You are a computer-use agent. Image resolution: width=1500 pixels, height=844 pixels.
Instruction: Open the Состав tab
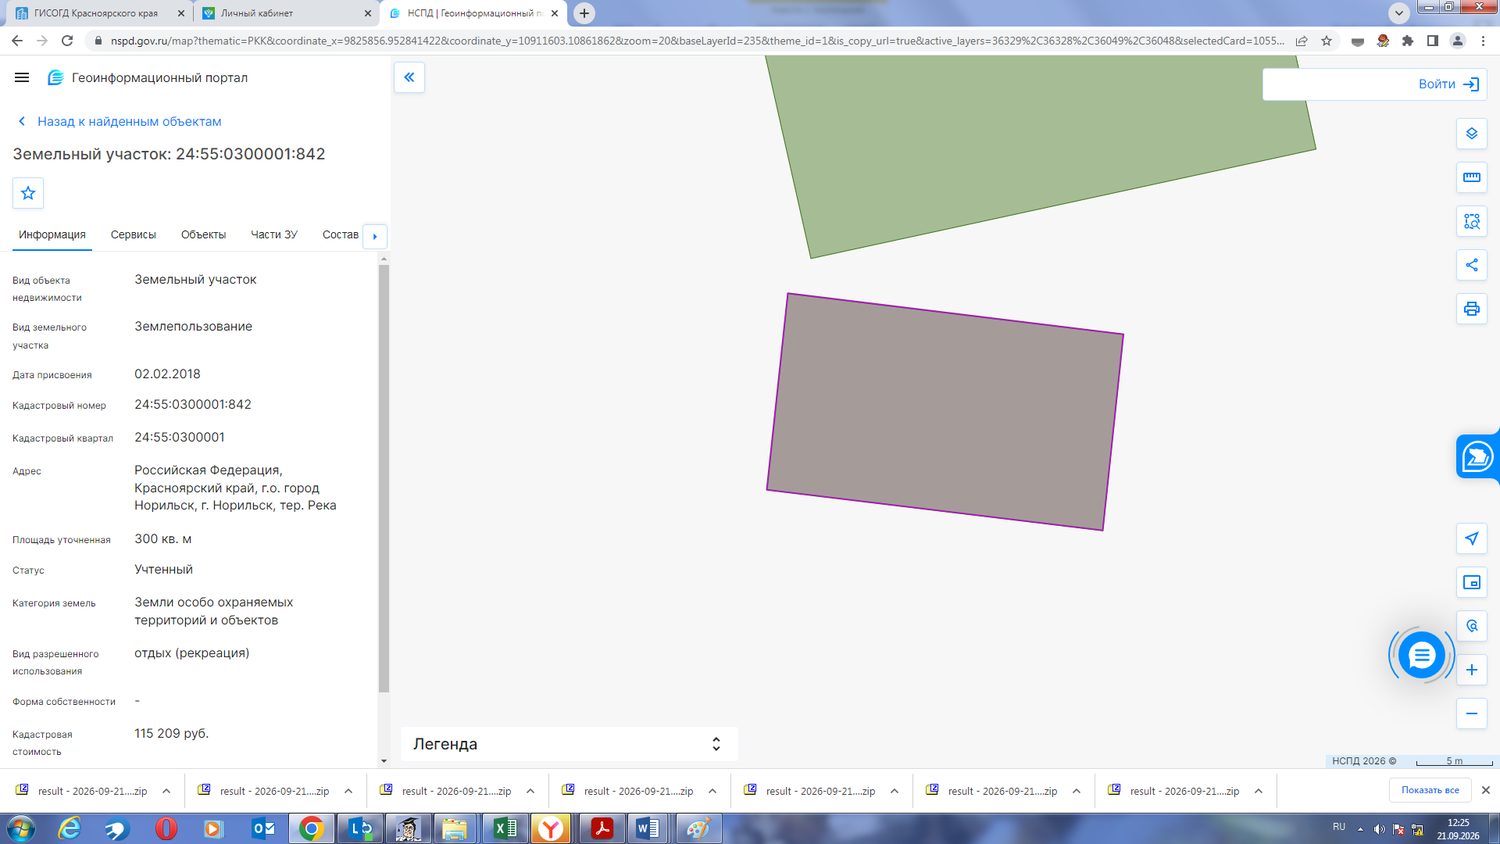340,235
